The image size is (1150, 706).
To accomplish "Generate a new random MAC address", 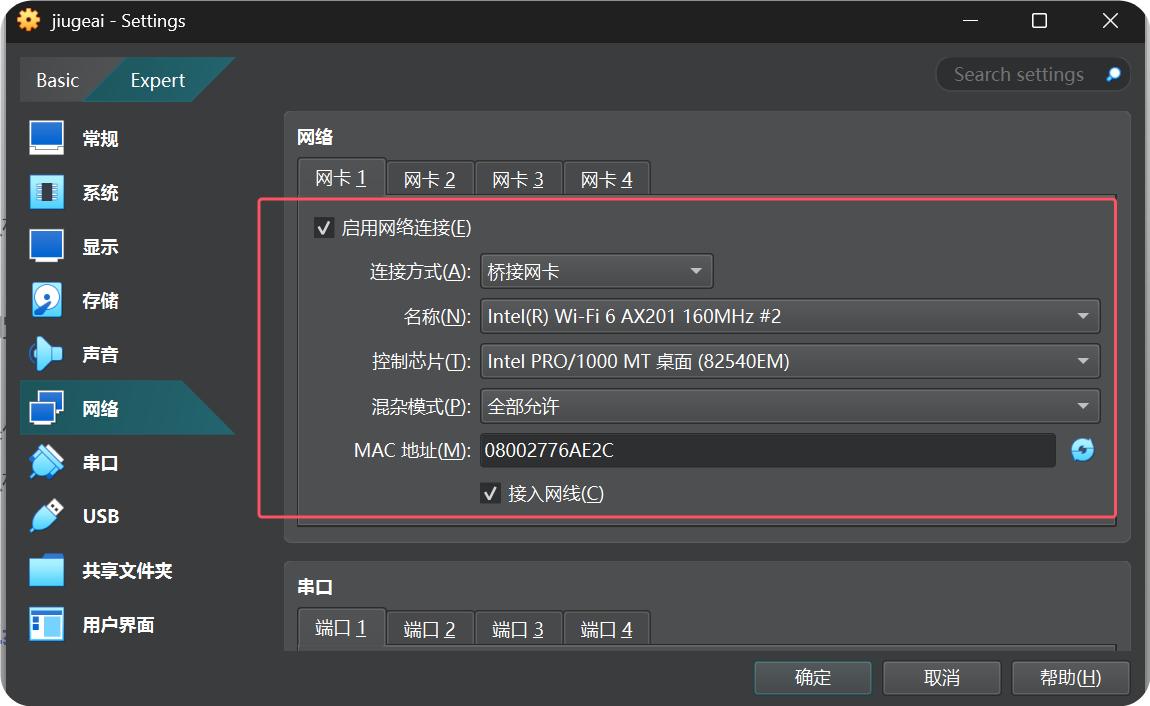I will [1083, 449].
